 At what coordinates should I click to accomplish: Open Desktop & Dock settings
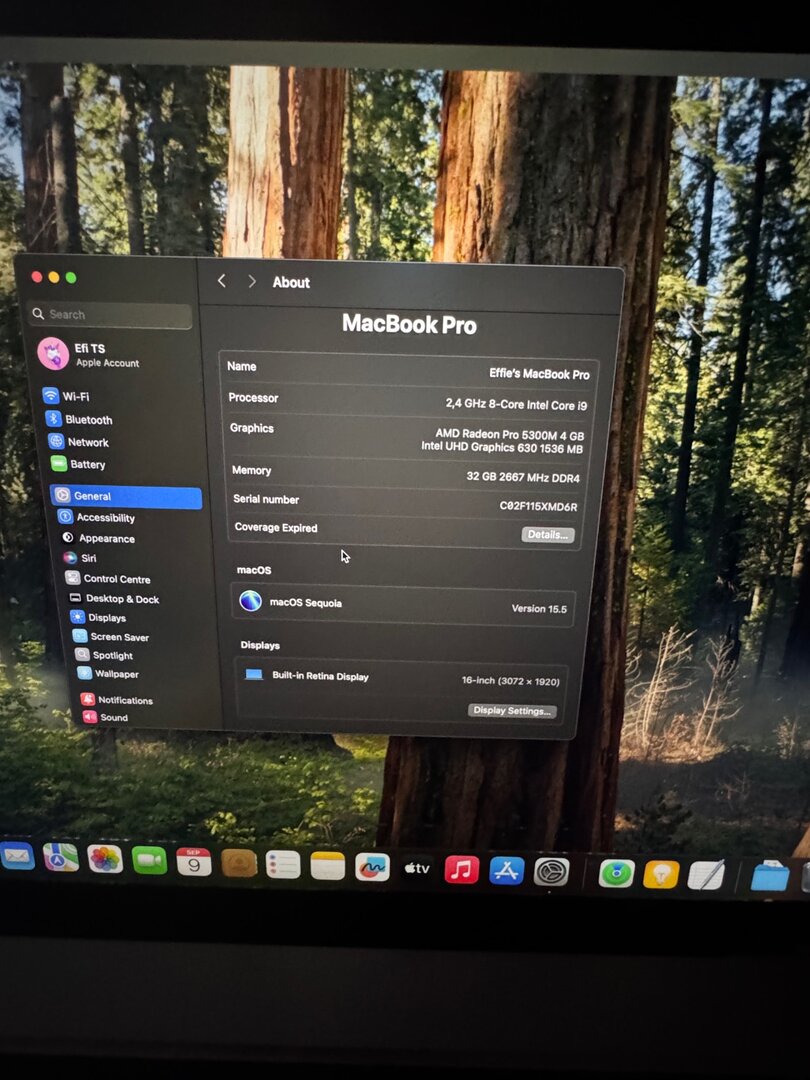coord(114,599)
